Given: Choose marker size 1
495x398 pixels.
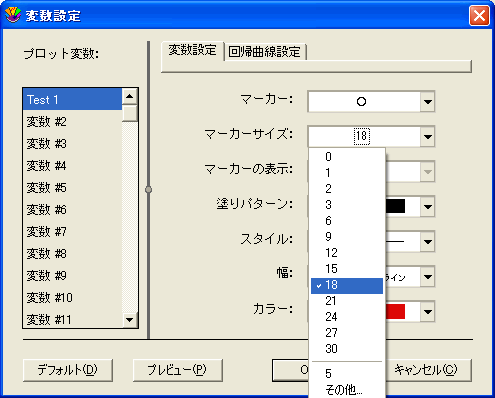Looking at the screenshot, I should click(347, 173).
